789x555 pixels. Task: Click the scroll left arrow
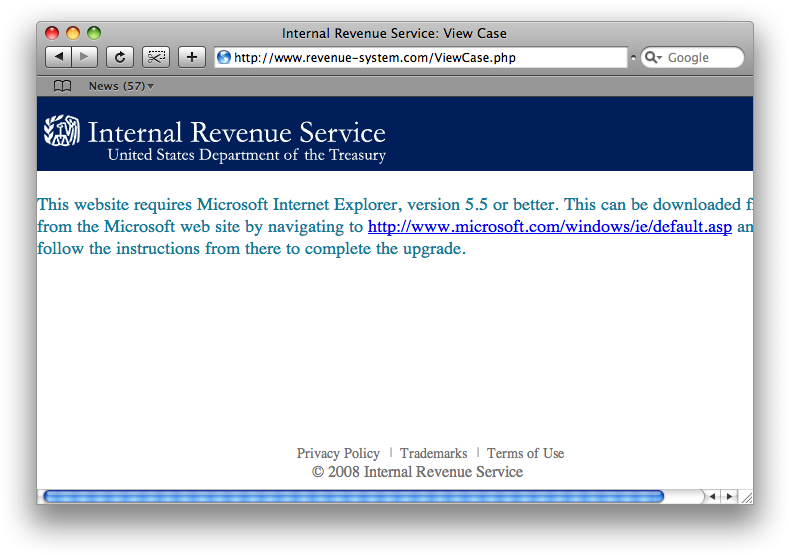click(x=713, y=497)
